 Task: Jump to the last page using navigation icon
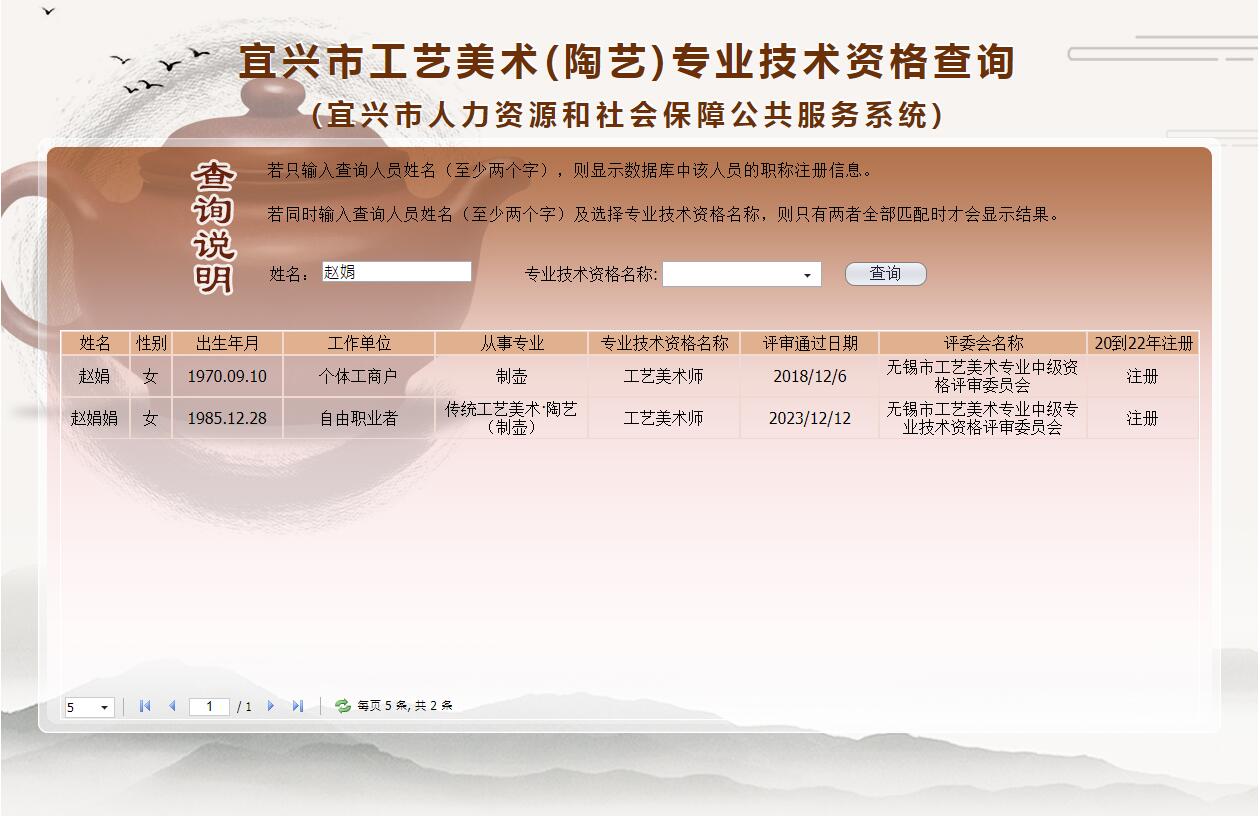click(297, 706)
